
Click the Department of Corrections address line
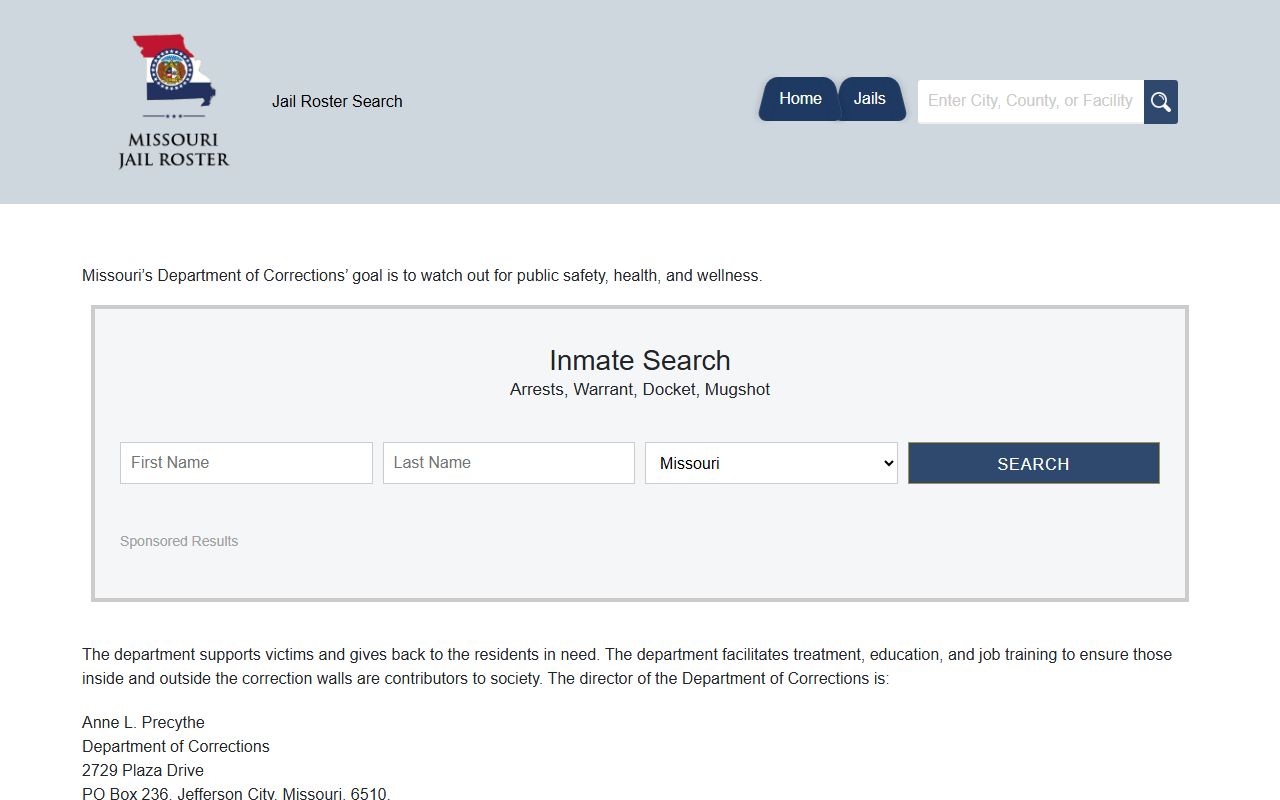(176, 746)
